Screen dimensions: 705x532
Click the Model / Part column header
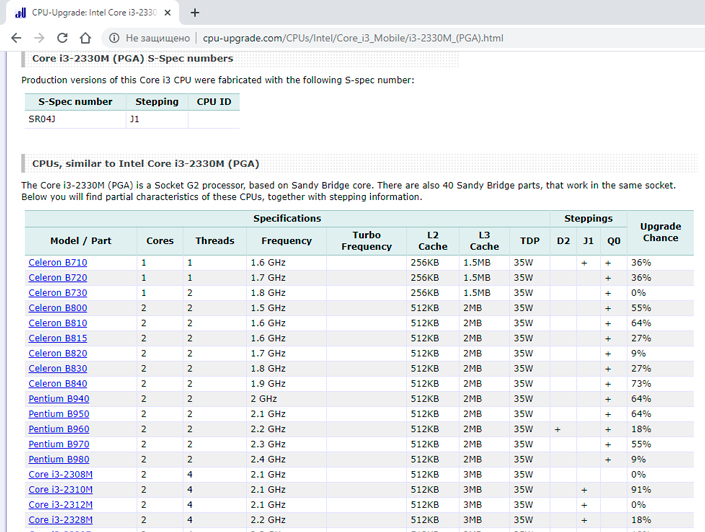tap(80, 241)
